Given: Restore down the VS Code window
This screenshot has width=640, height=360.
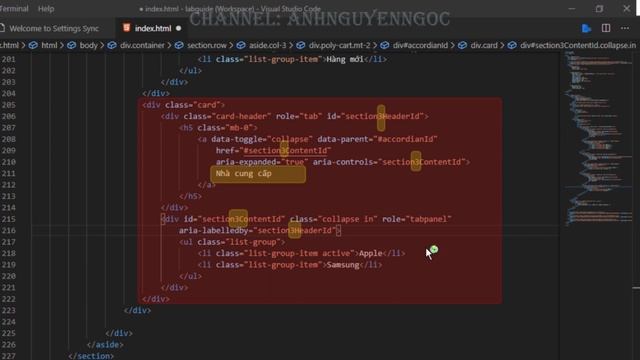Looking at the screenshot, I should pos(599,9).
